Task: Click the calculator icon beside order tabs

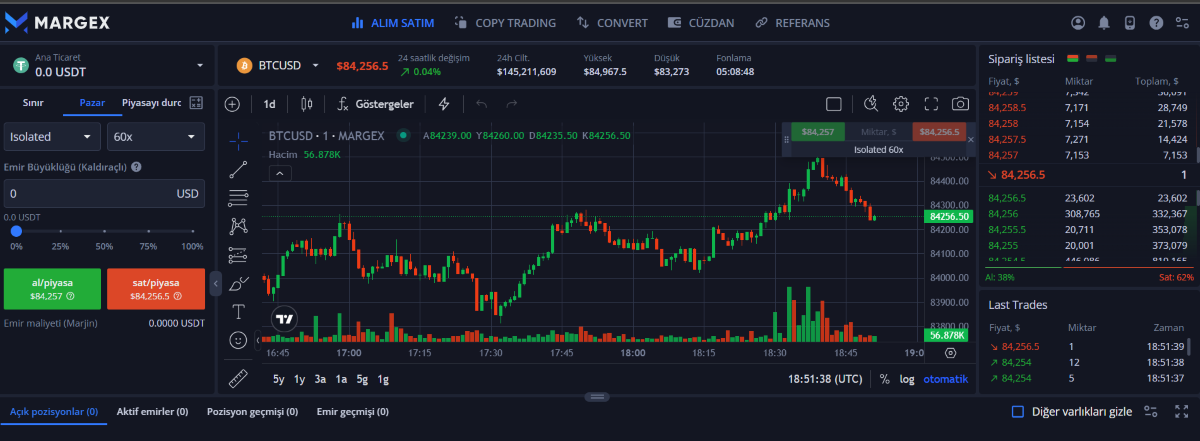Action: (x=196, y=103)
